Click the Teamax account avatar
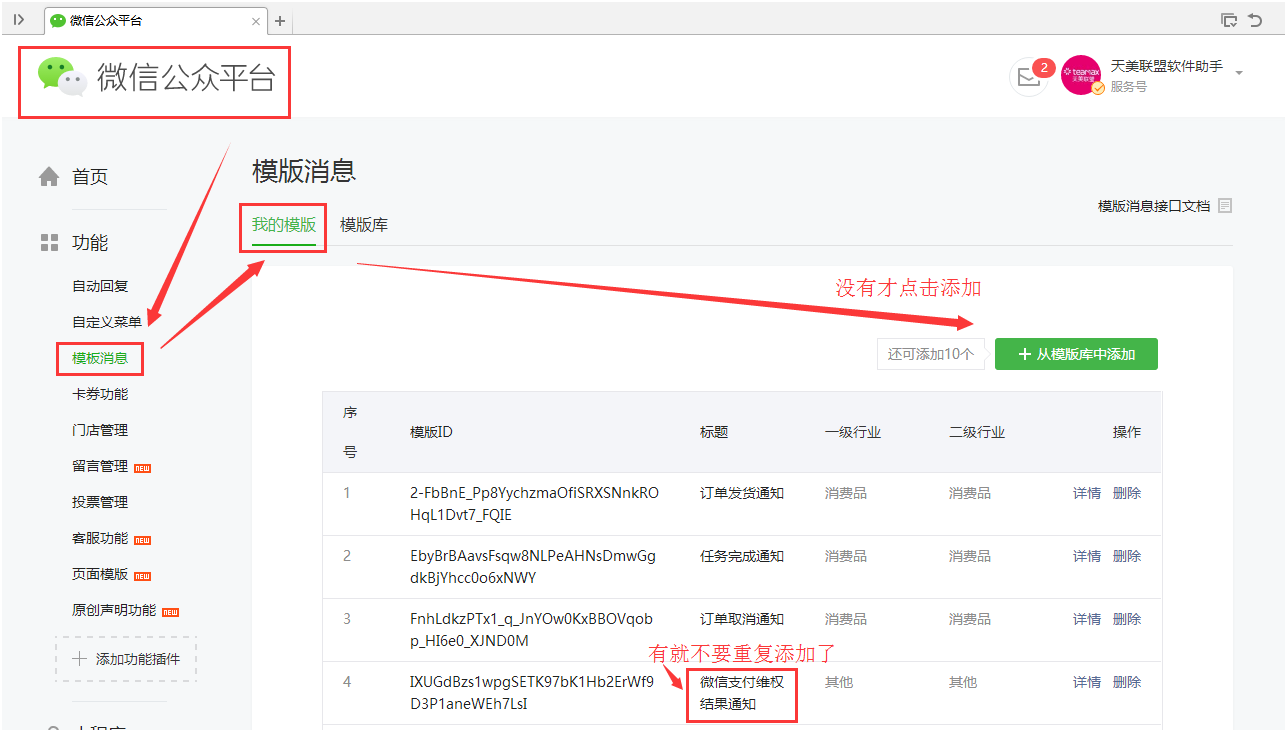Image resolution: width=1287 pixels, height=732 pixels. (1081, 75)
